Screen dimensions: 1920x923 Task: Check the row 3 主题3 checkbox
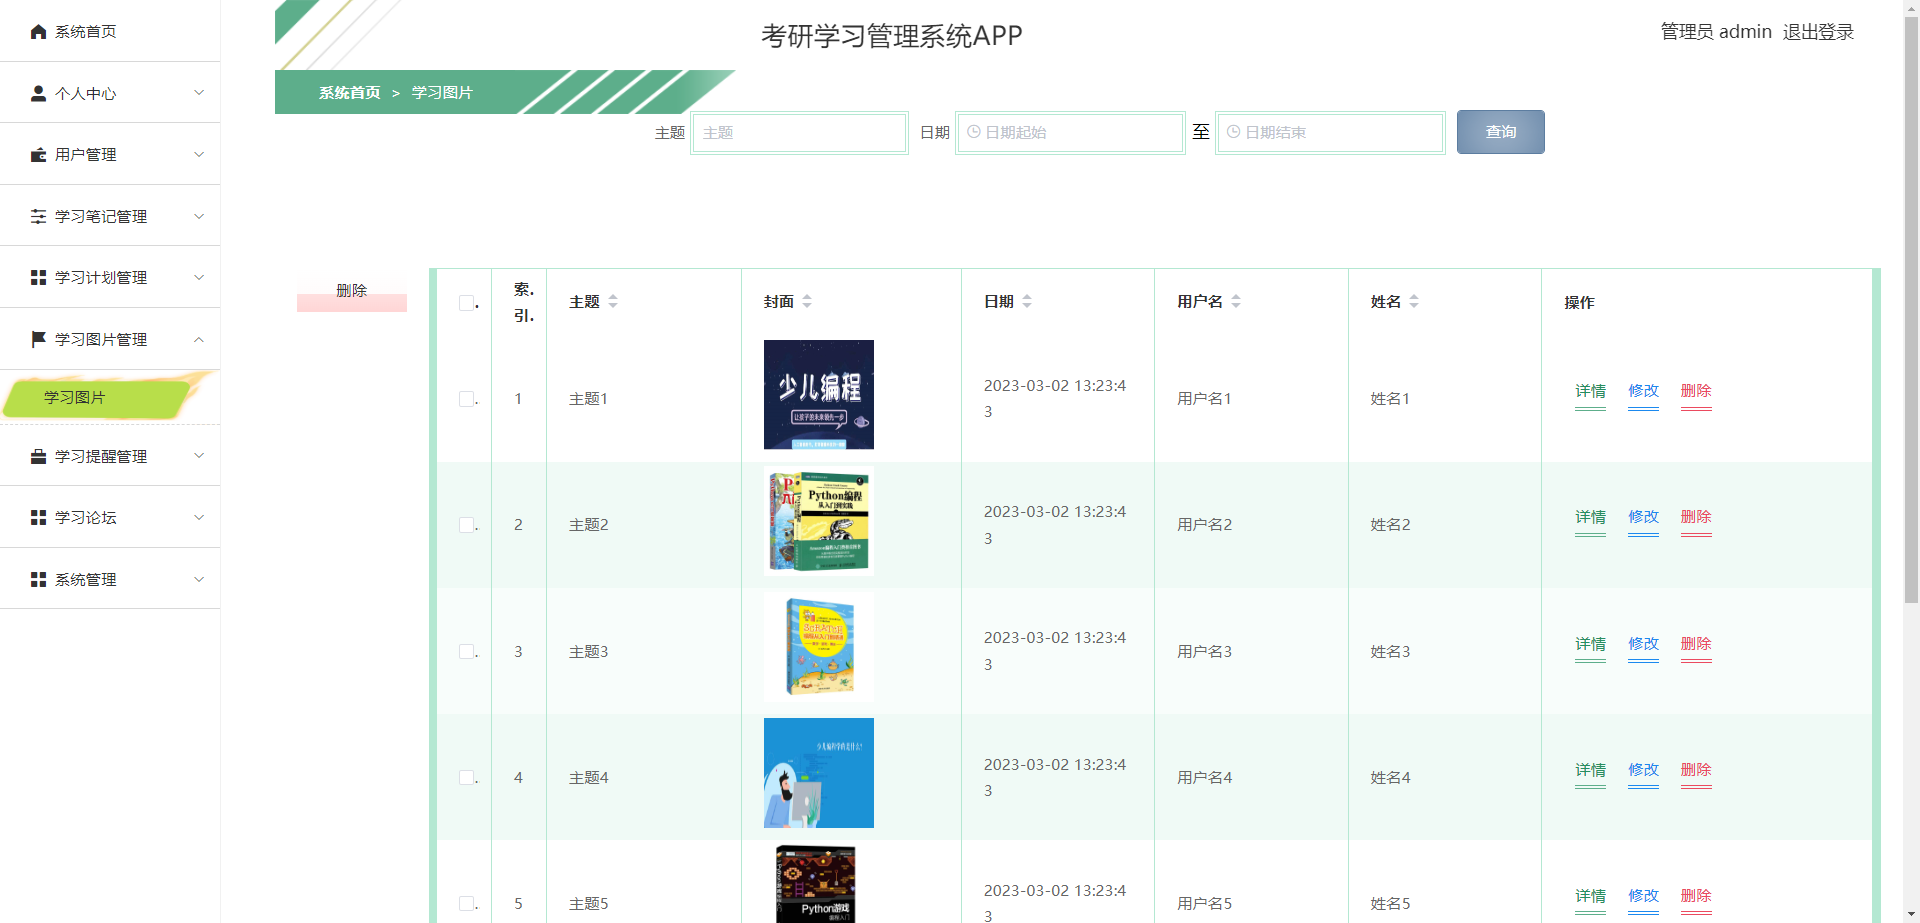click(x=466, y=651)
